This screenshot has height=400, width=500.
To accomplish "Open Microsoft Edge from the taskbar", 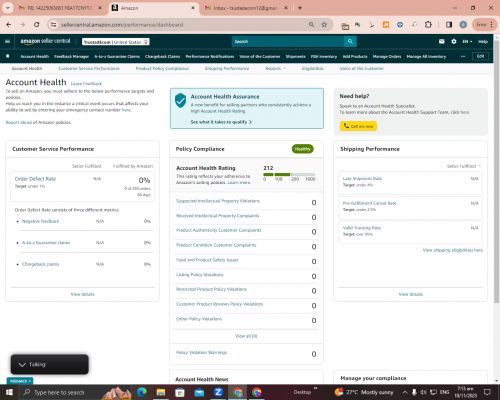I will point(142,392).
